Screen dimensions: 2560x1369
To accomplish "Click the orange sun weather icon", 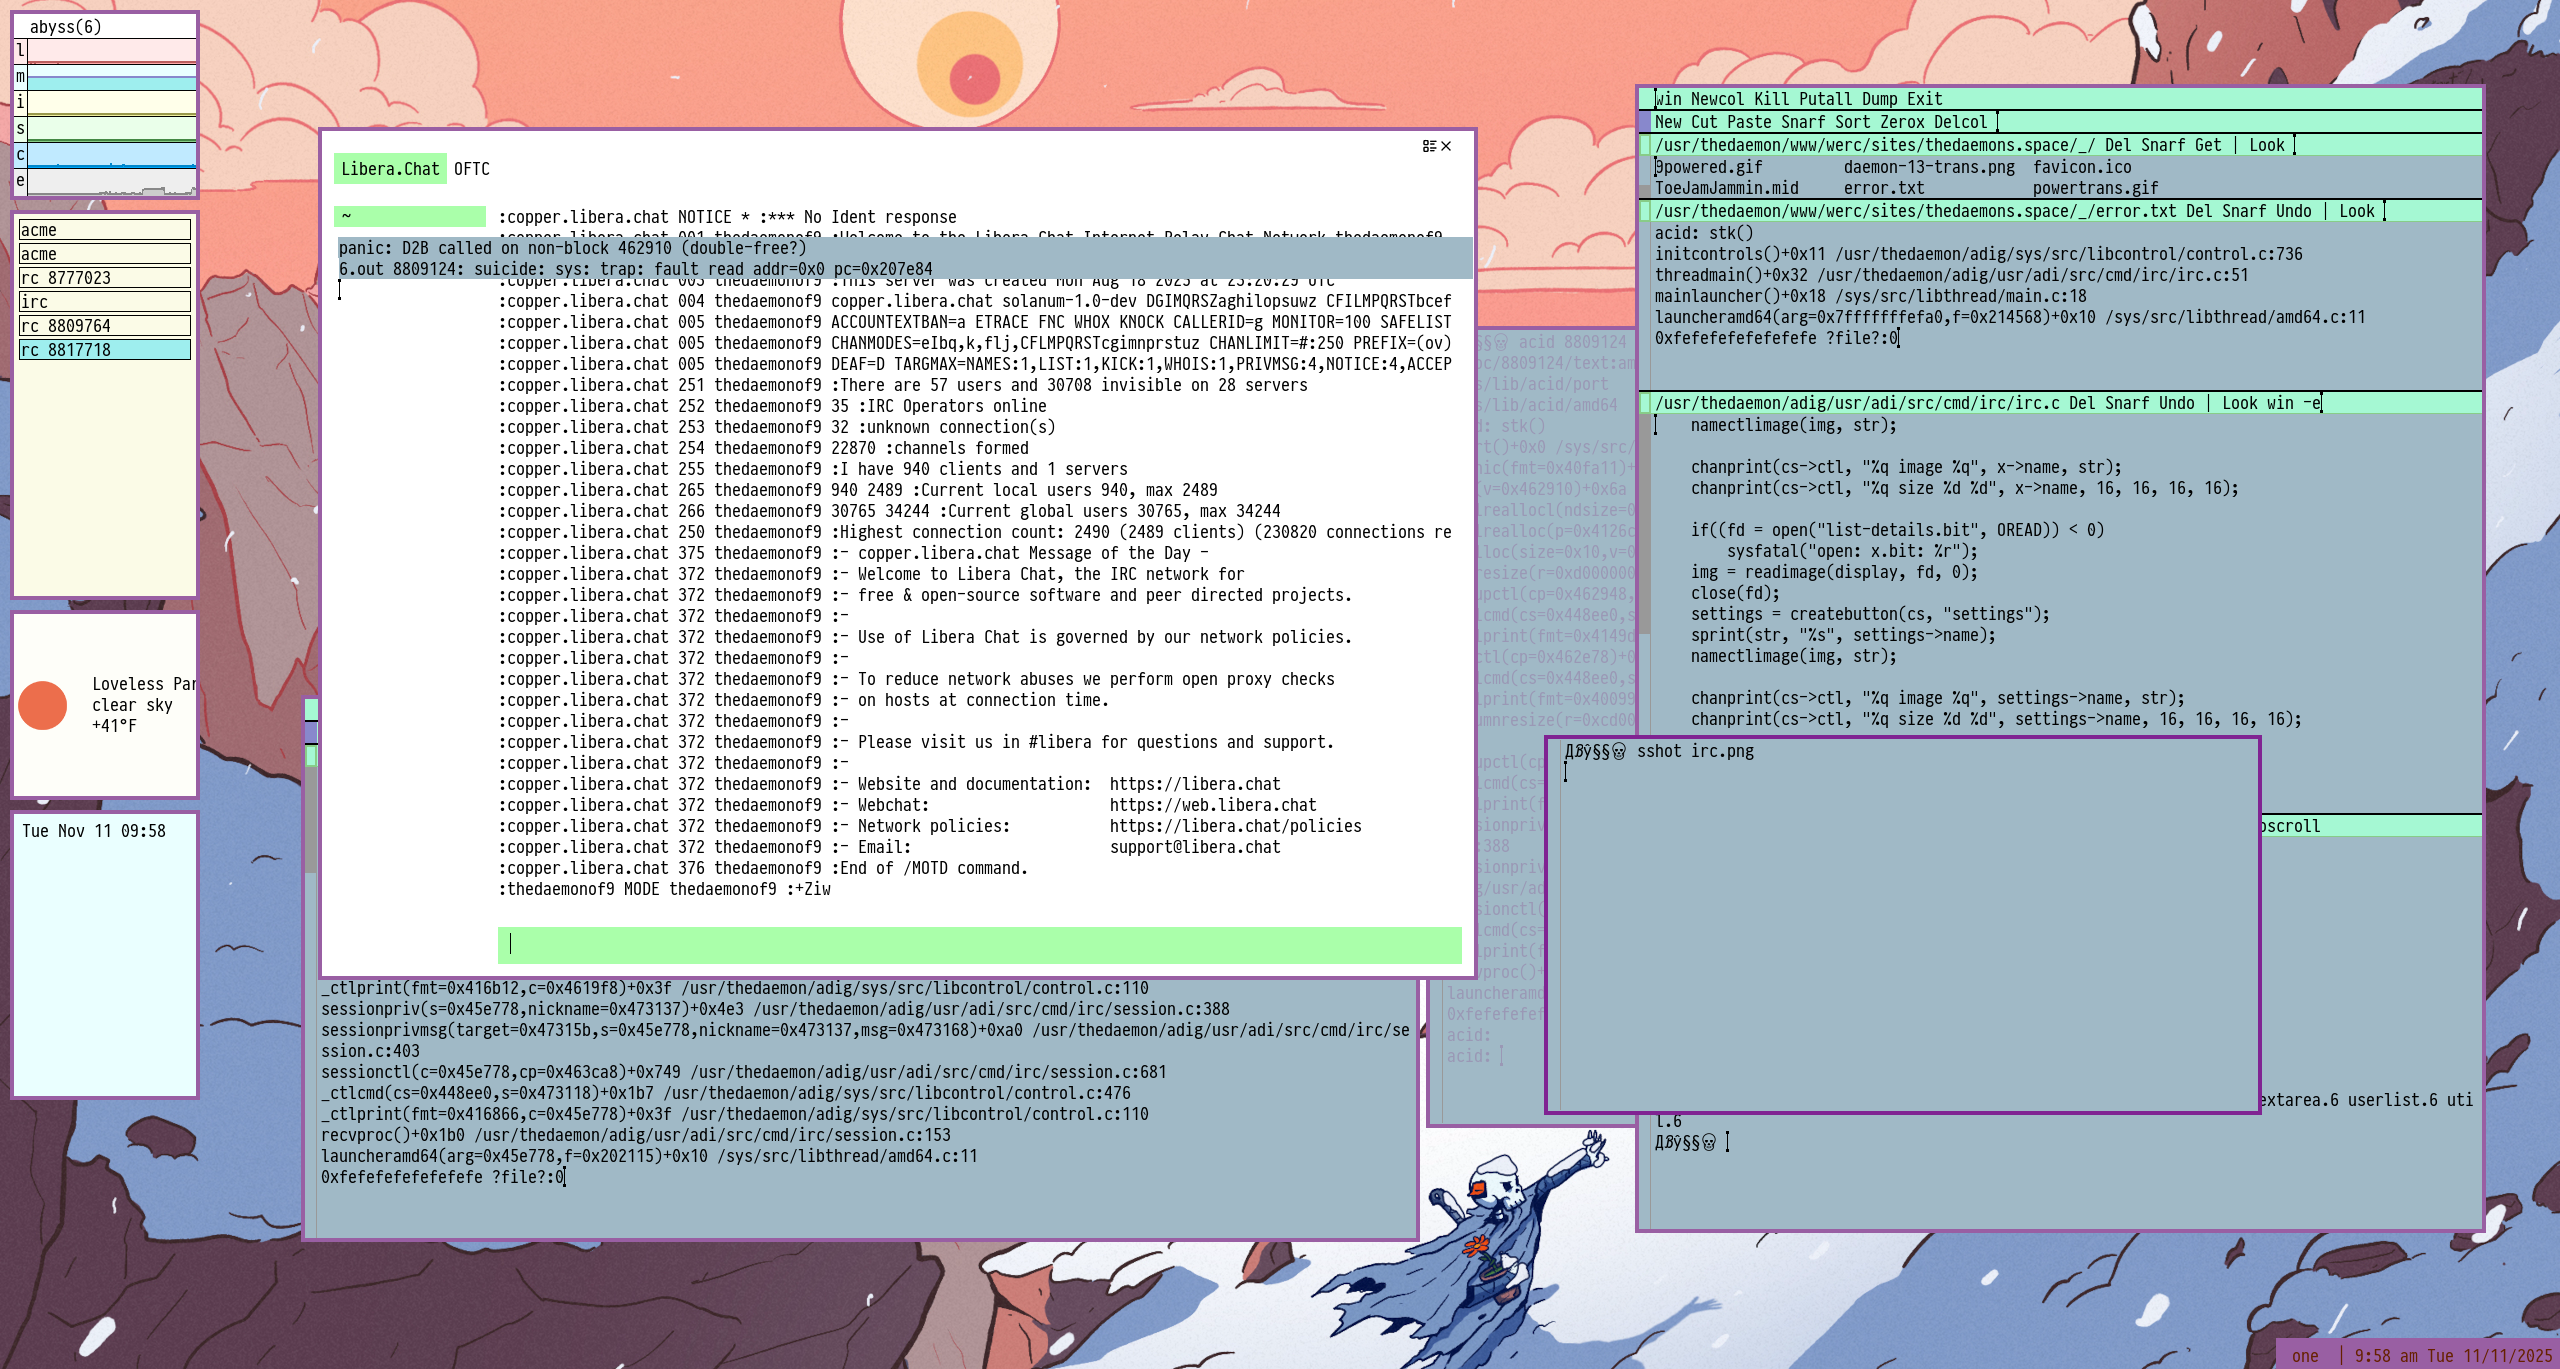I will tap(43, 705).
